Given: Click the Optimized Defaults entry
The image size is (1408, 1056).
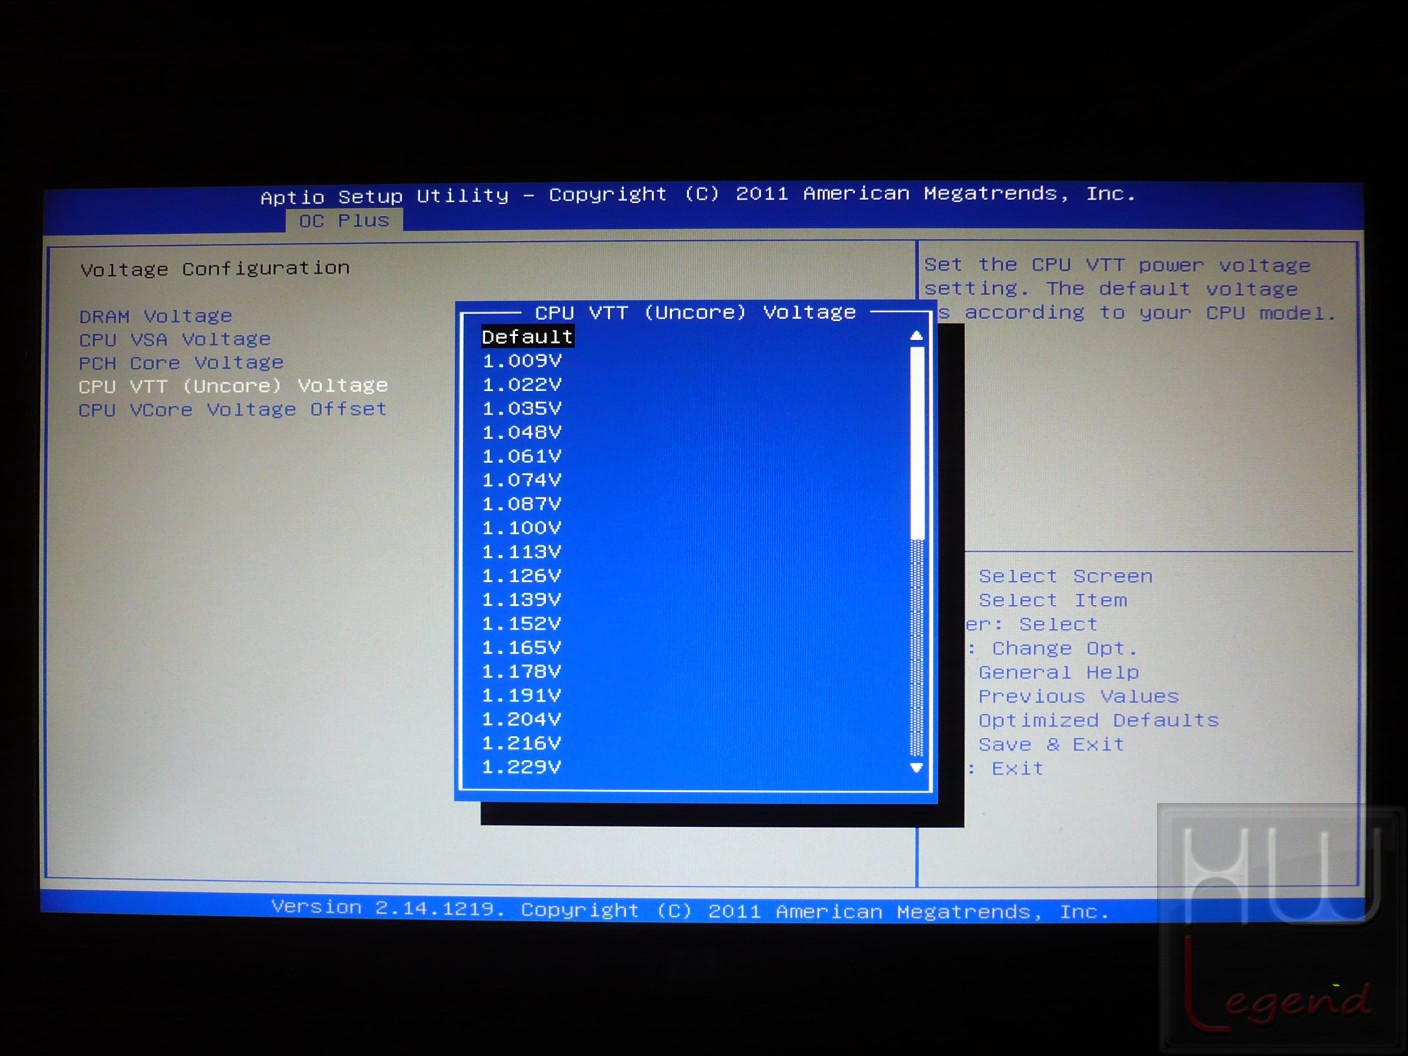Looking at the screenshot, I should (1099, 721).
